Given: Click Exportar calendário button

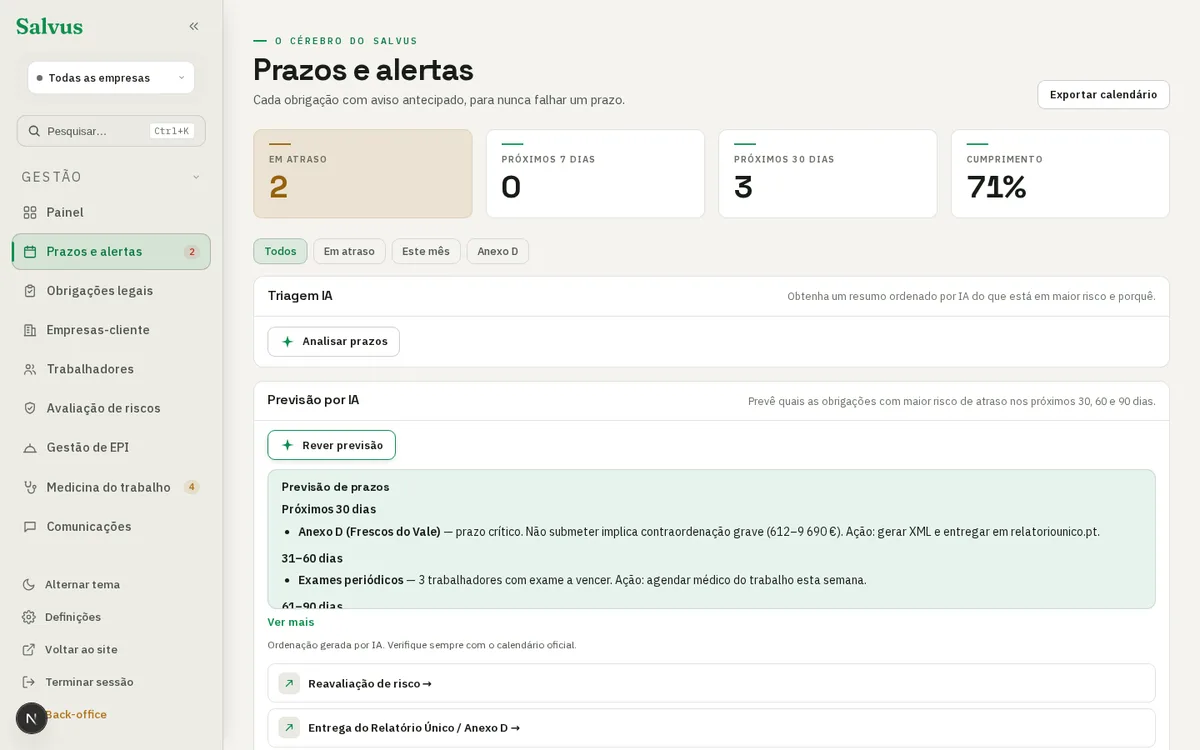Looking at the screenshot, I should click(1103, 95).
